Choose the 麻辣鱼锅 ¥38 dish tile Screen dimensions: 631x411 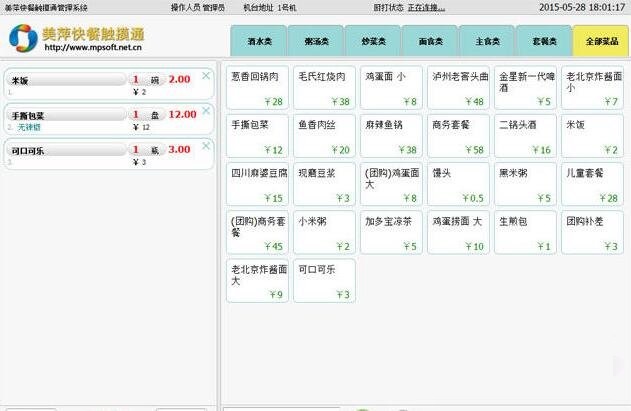point(392,136)
